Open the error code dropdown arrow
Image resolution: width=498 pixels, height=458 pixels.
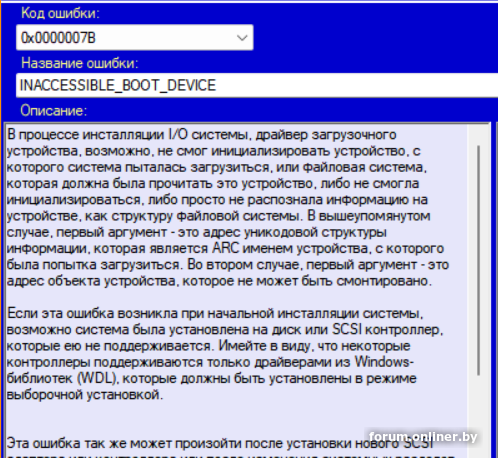[242, 38]
